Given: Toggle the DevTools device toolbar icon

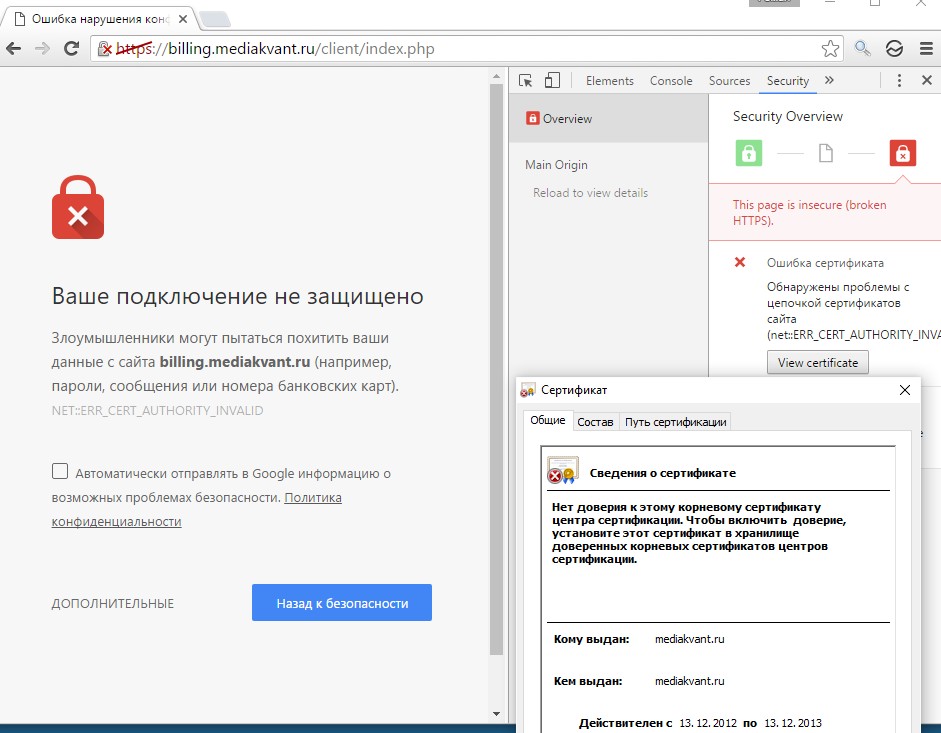Looking at the screenshot, I should (552, 81).
